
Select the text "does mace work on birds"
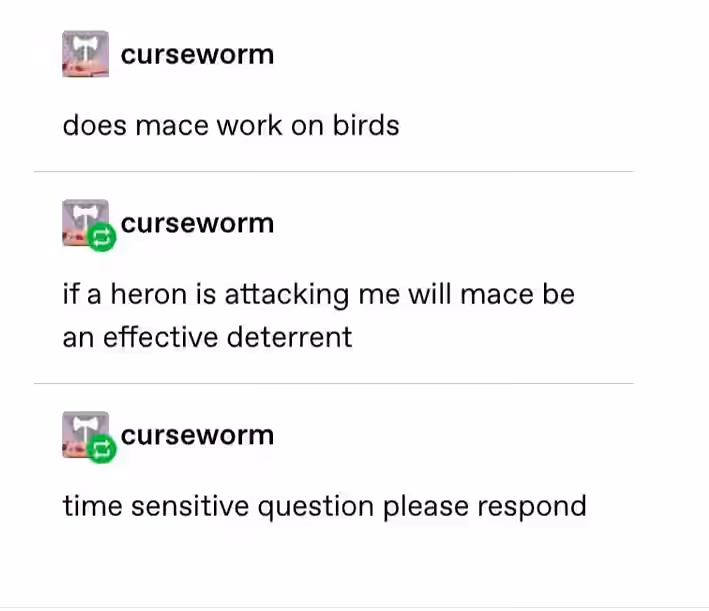[x=231, y=125]
